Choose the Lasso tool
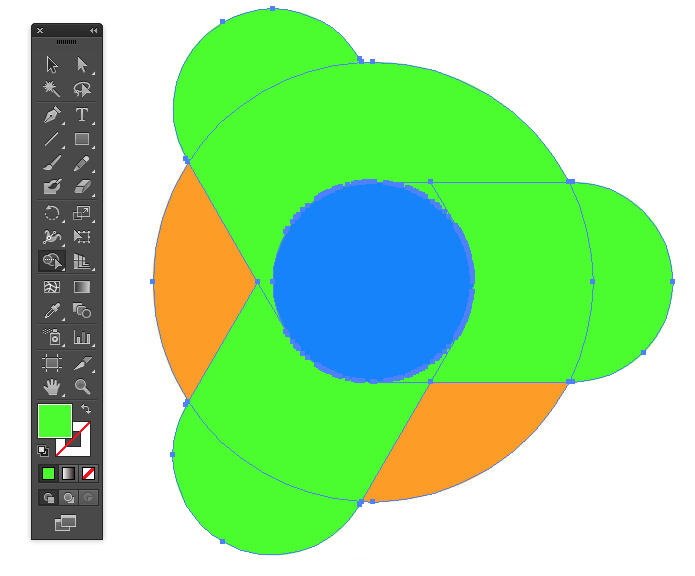Image resolution: width=695 pixels, height=576 pixels. (x=82, y=89)
